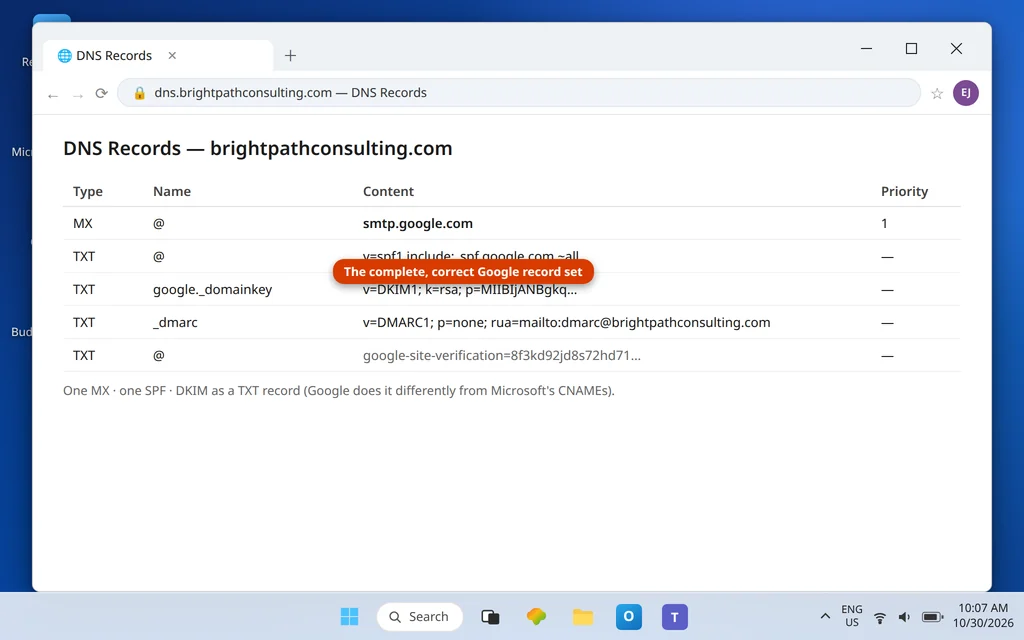Maximize the browser window
Image resolution: width=1024 pixels, height=640 pixels.
[912, 48]
